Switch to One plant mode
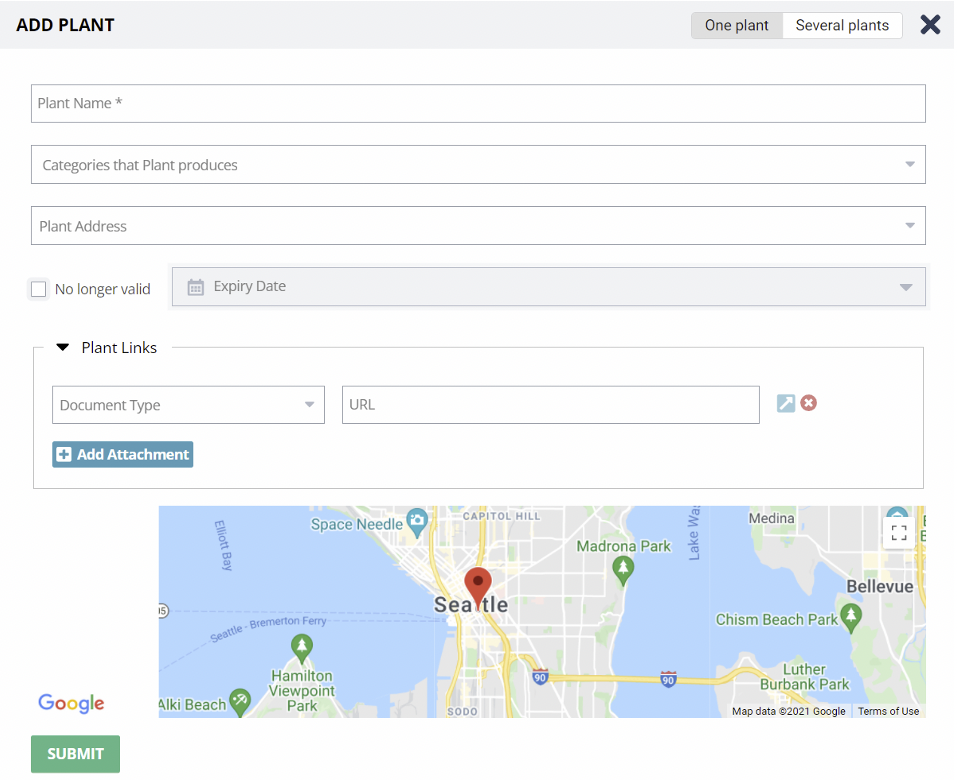 click(736, 25)
